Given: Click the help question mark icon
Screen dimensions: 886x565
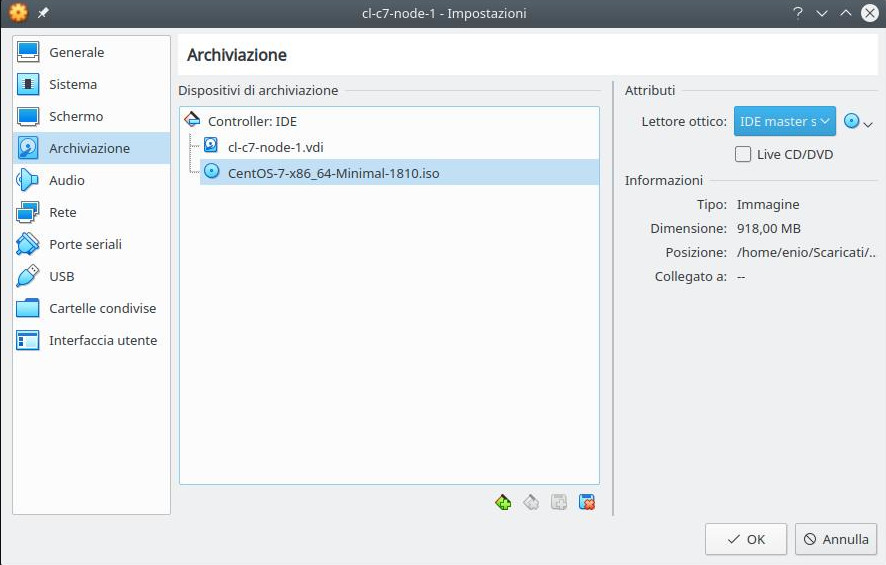Looking at the screenshot, I should coord(798,13).
